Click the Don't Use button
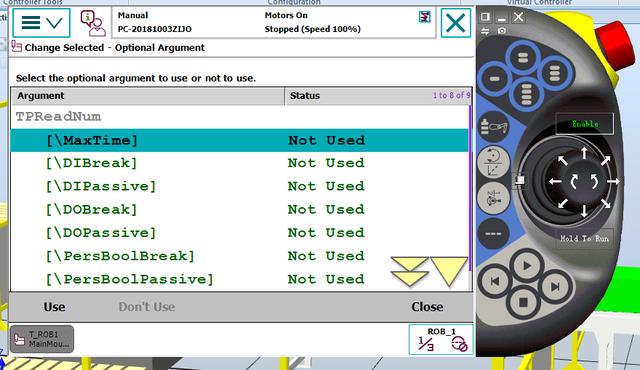 point(147,307)
